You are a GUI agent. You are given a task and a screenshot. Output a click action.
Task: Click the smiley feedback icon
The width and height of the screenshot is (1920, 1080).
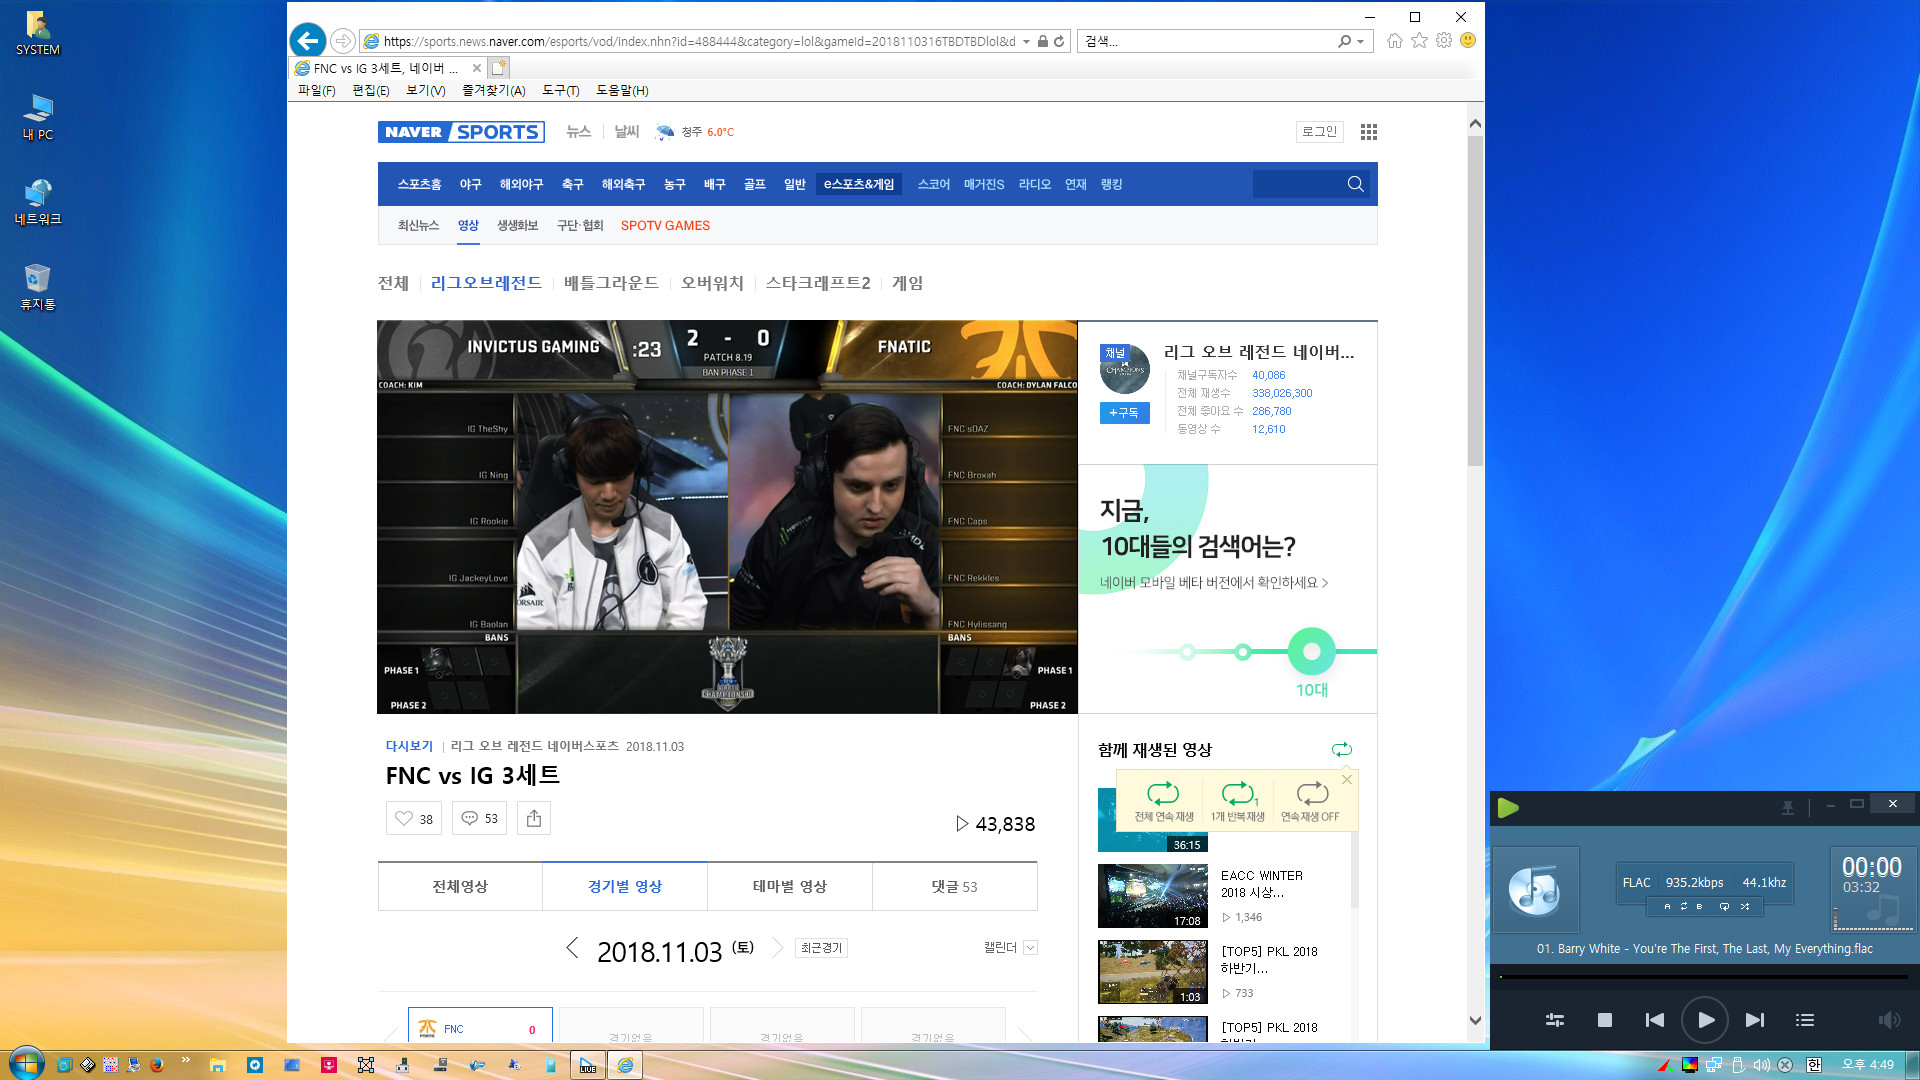coord(1468,41)
